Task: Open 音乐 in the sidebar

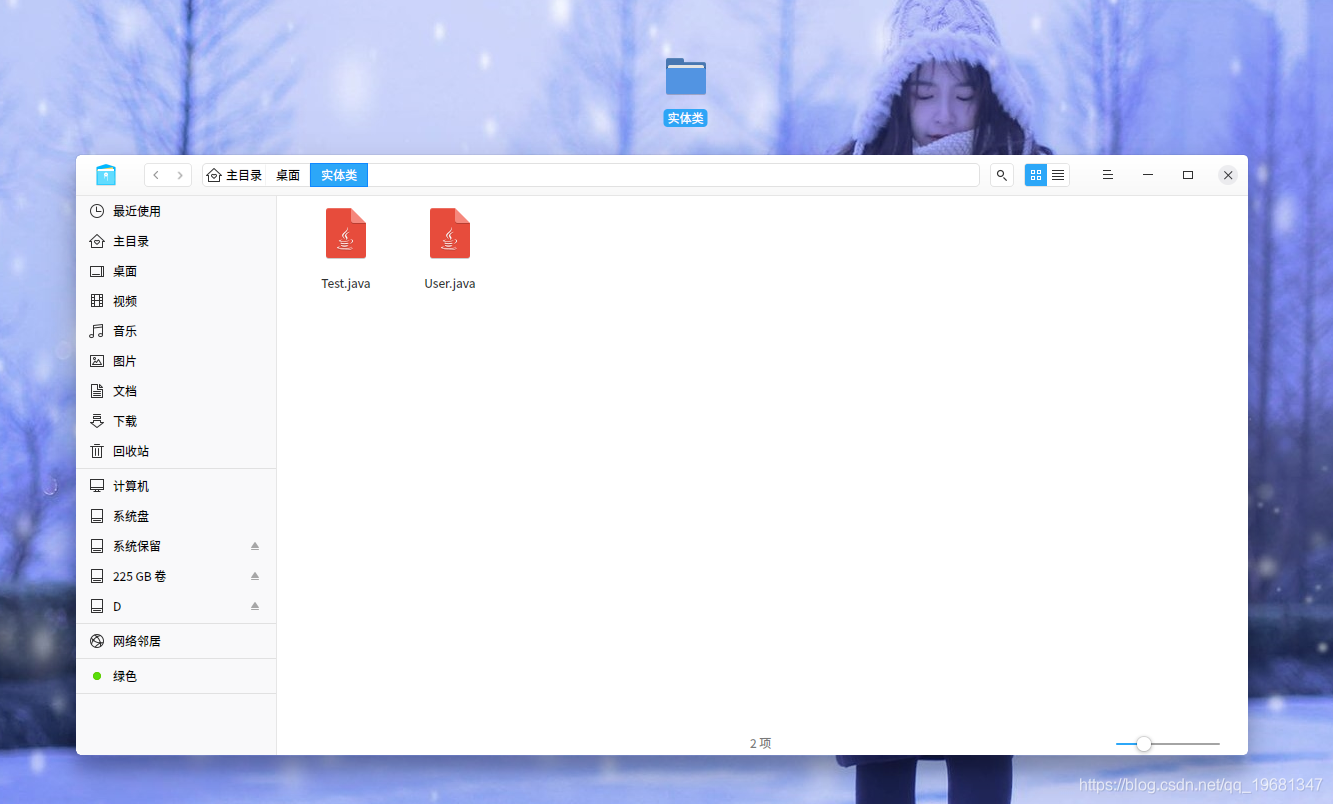Action: point(176,331)
